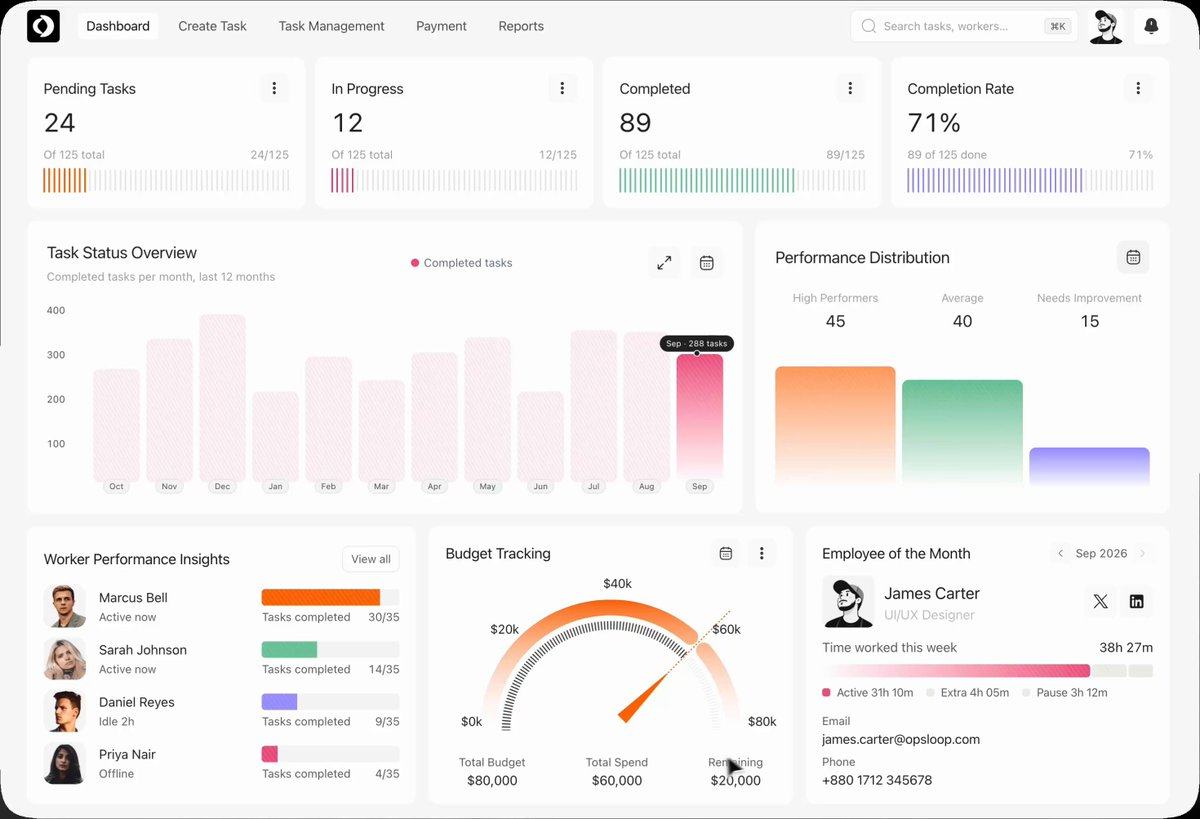1200x819 pixels.
Task: Click Sarah Johnson's avatar
Action: point(65,658)
